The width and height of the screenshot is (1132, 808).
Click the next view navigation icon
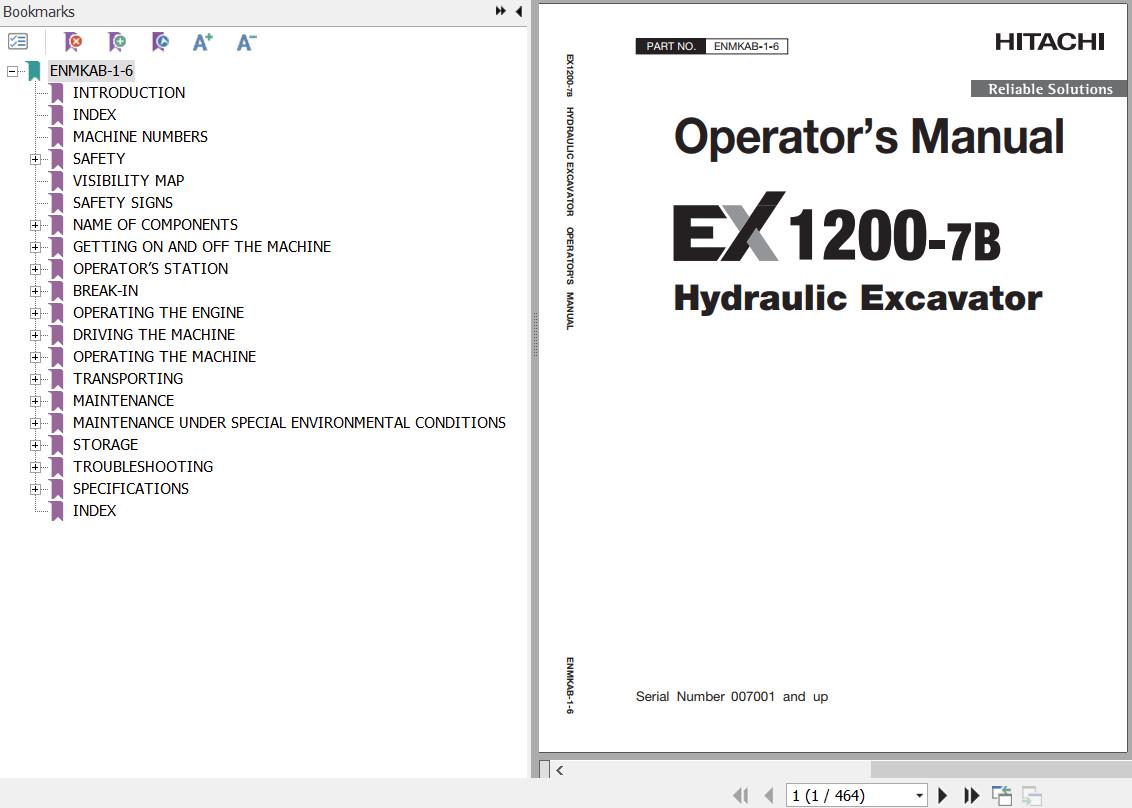(1032, 796)
